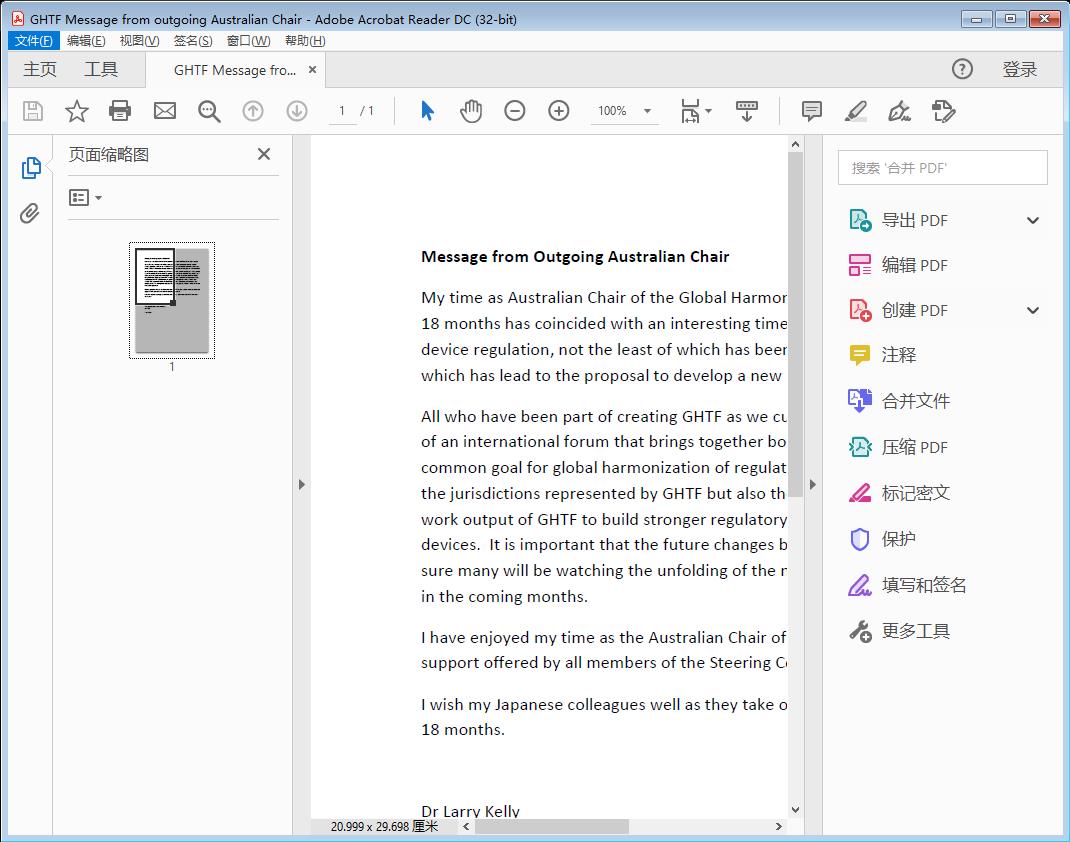Bookmark file with star icon

[77, 111]
